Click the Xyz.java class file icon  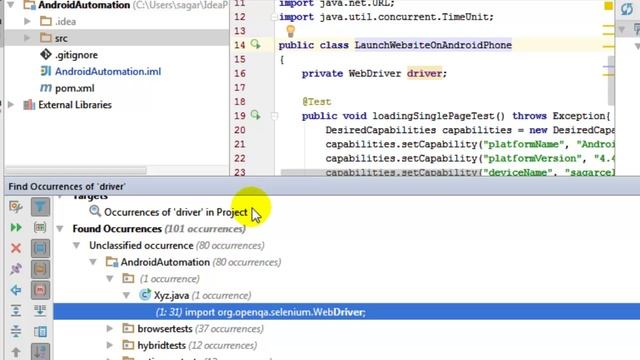145,295
